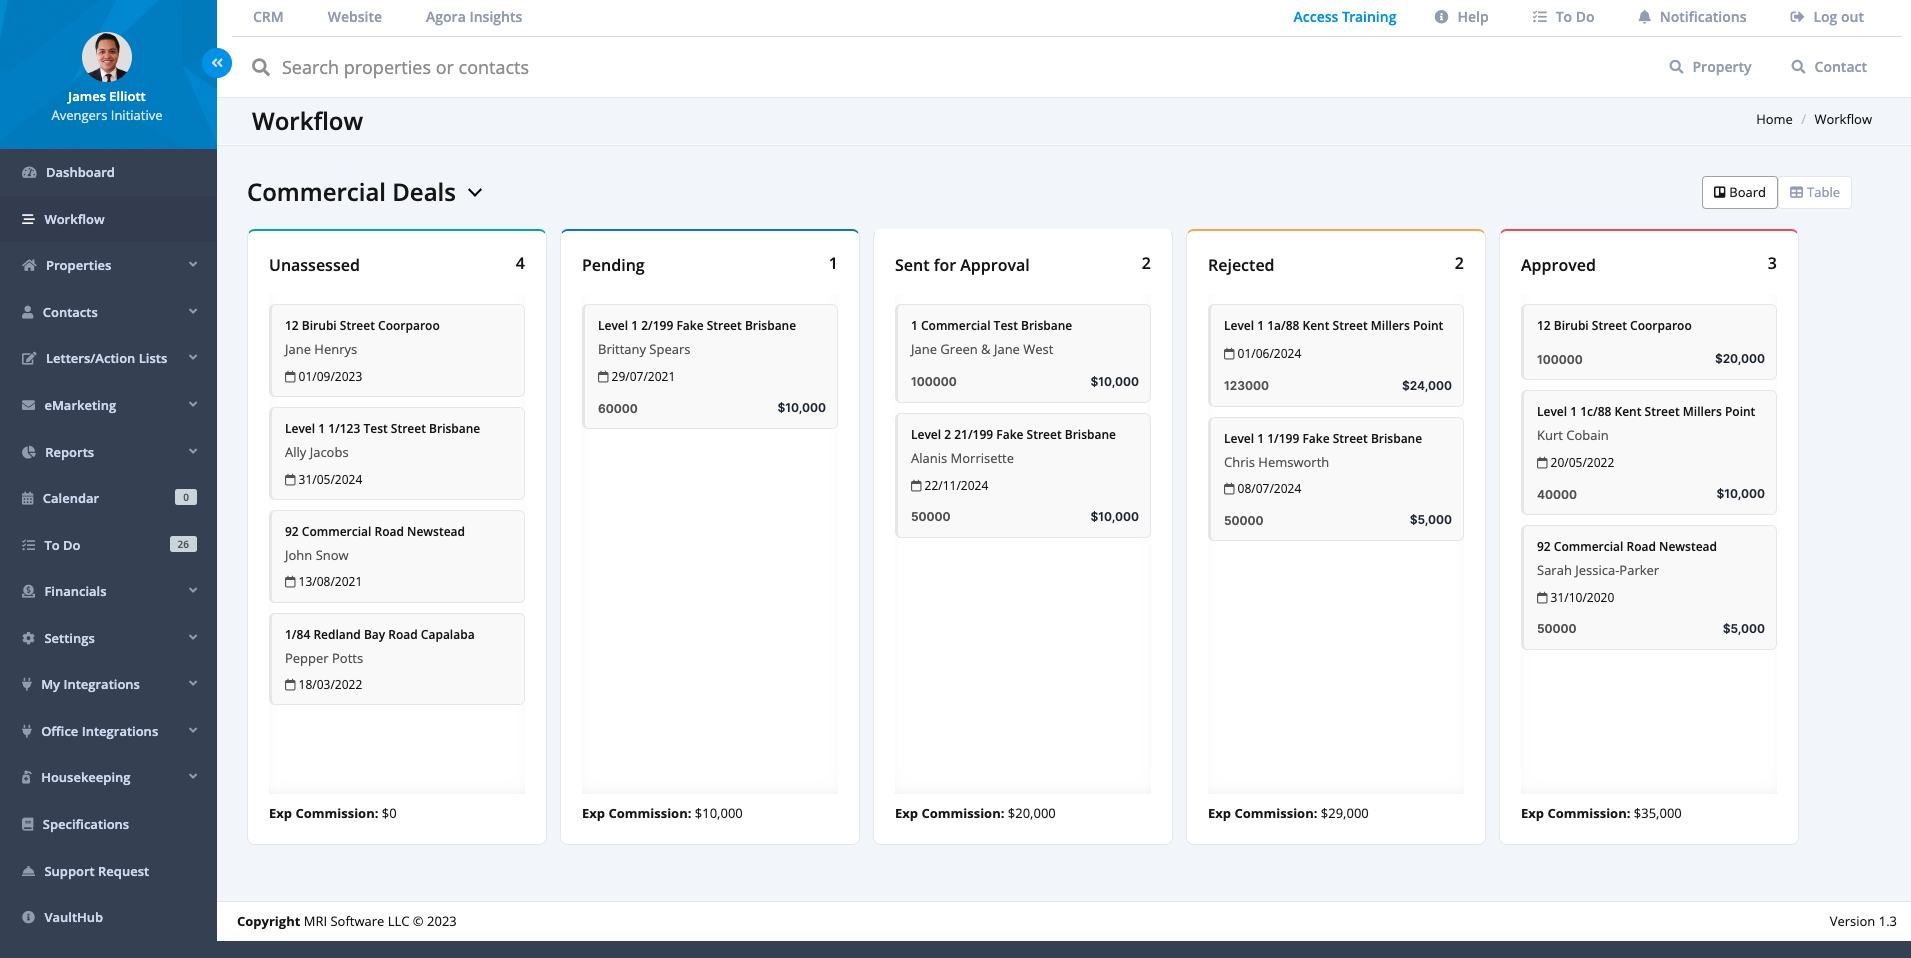This screenshot has height=958, width=1911.
Task: Click the Support Request bell icon
Action: [28, 871]
